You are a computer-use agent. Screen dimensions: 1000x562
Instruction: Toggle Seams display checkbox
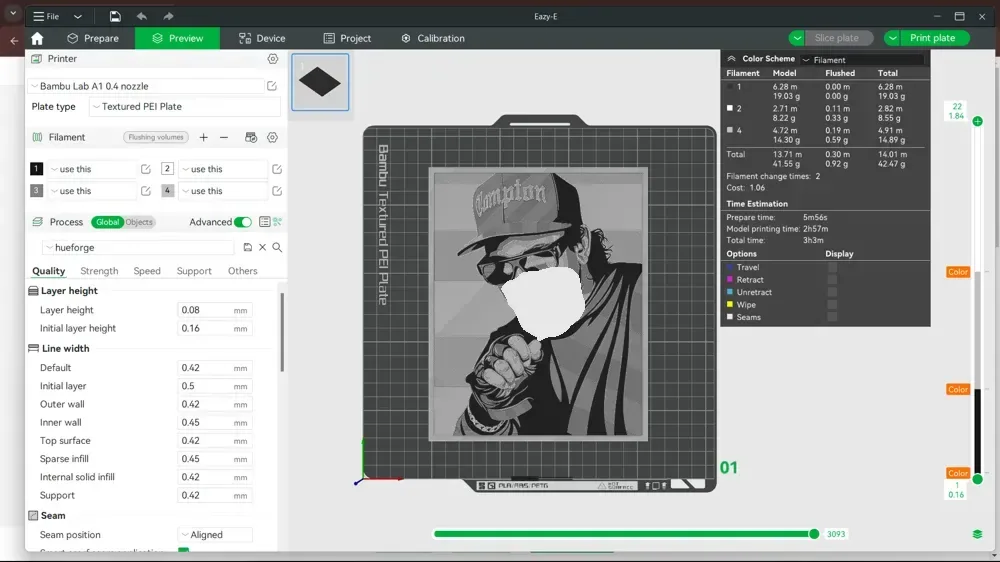click(832, 317)
